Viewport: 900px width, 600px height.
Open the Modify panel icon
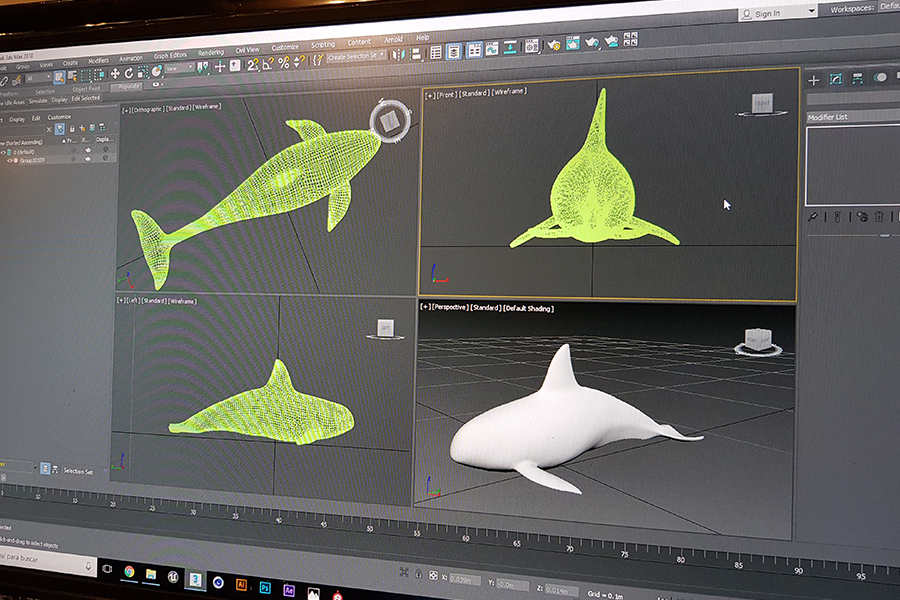tap(836, 79)
